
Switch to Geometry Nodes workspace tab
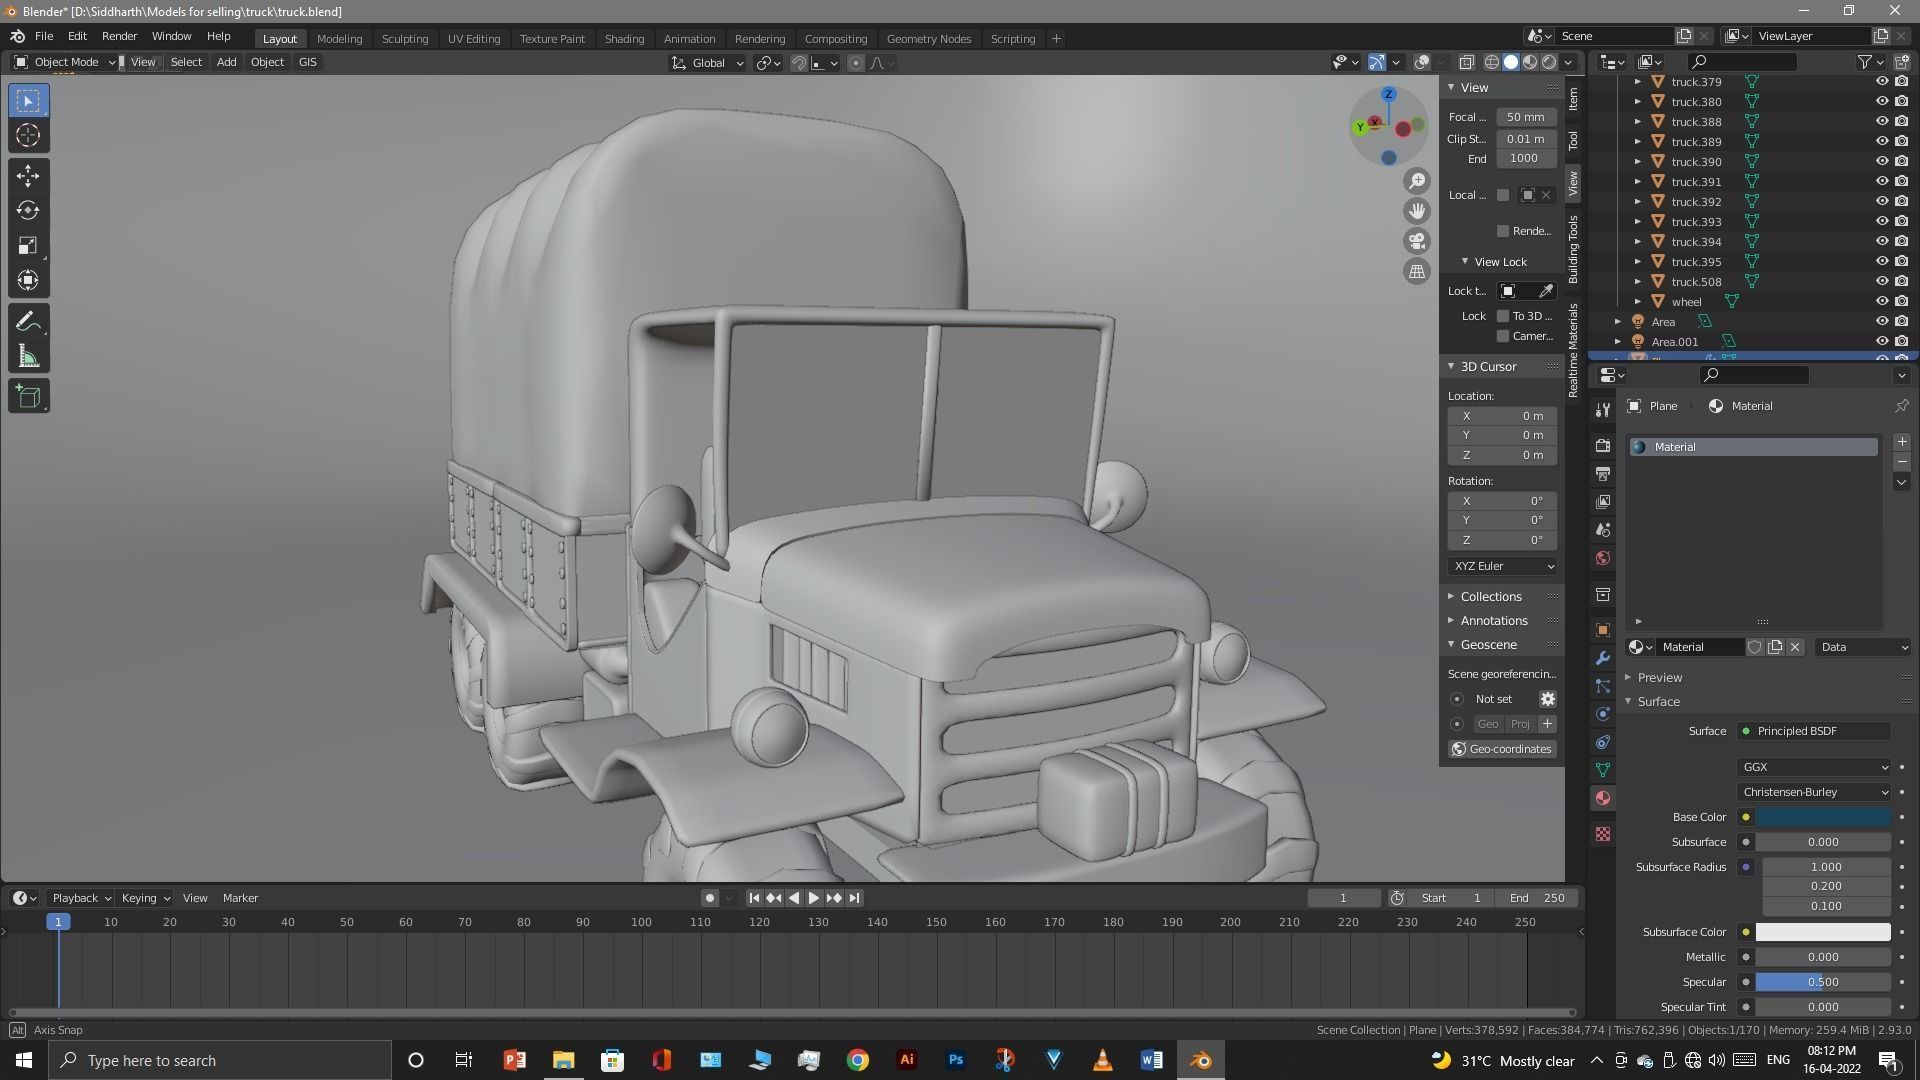[928, 39]
